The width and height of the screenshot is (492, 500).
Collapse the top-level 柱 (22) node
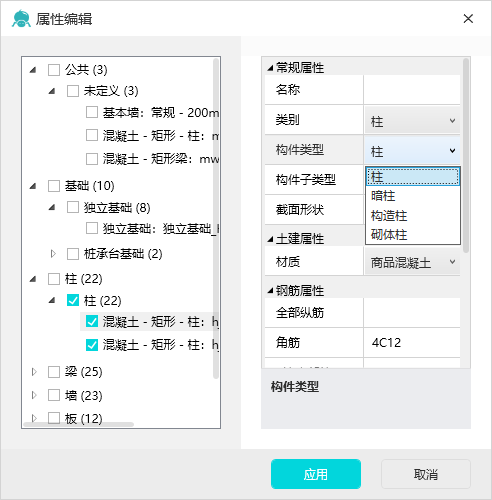[x=33, y=279]
